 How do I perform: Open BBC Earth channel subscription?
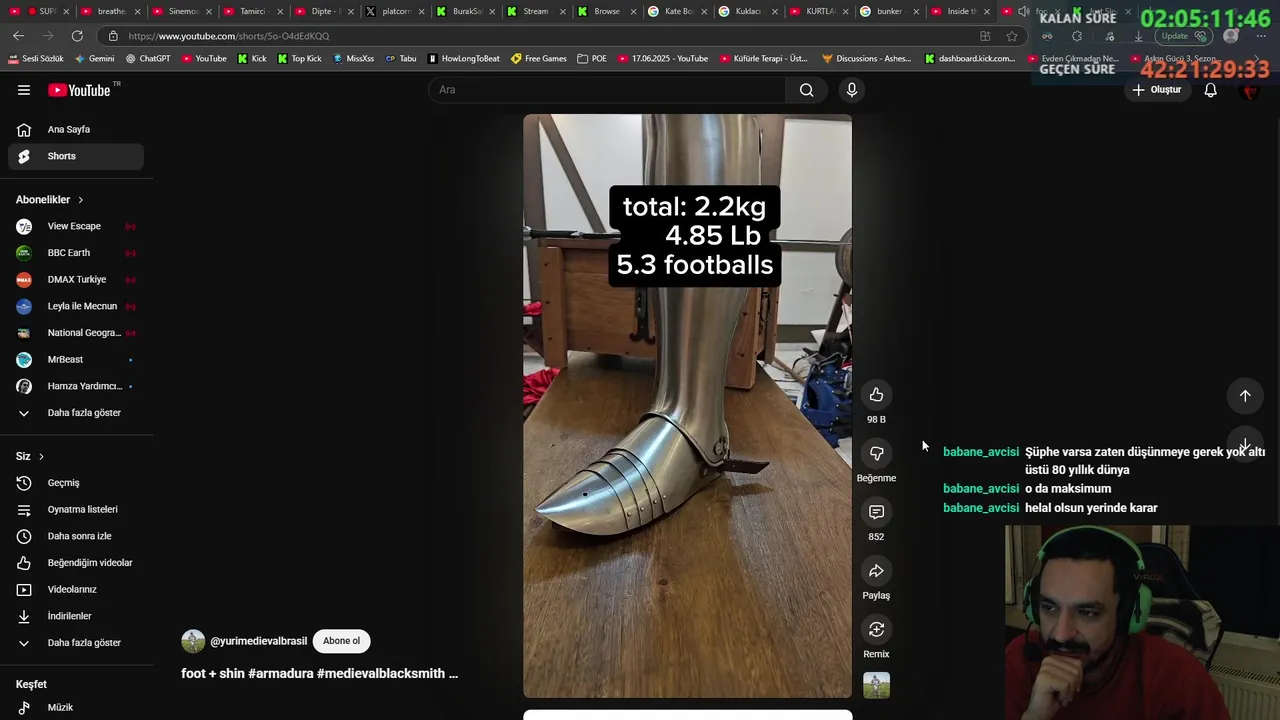[76, 253]
